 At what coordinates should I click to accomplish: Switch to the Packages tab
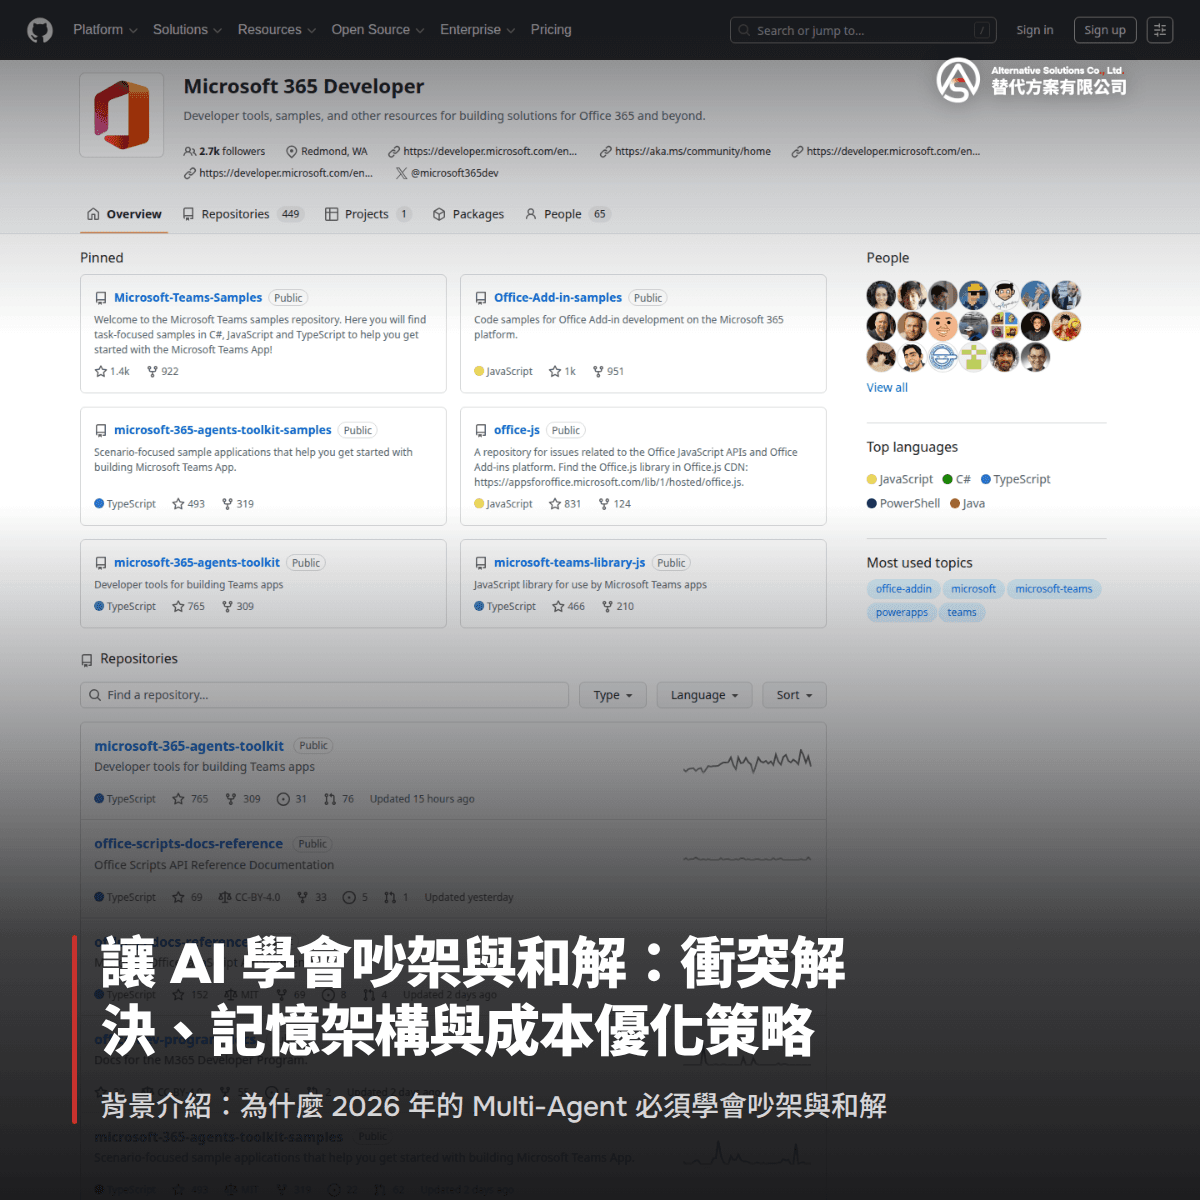point(468,214)
